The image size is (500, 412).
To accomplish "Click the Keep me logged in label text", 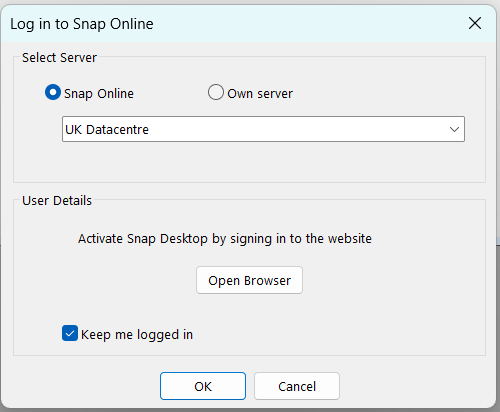I will (137, 334).
